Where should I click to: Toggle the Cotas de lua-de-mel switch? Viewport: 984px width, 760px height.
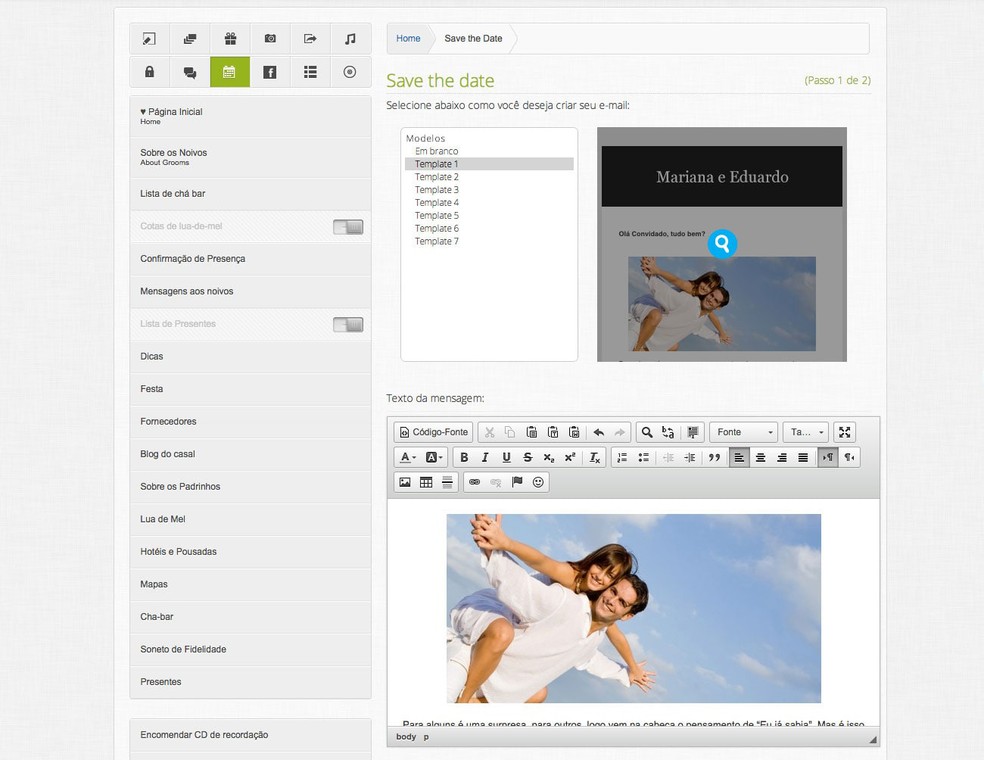point(348,227)
